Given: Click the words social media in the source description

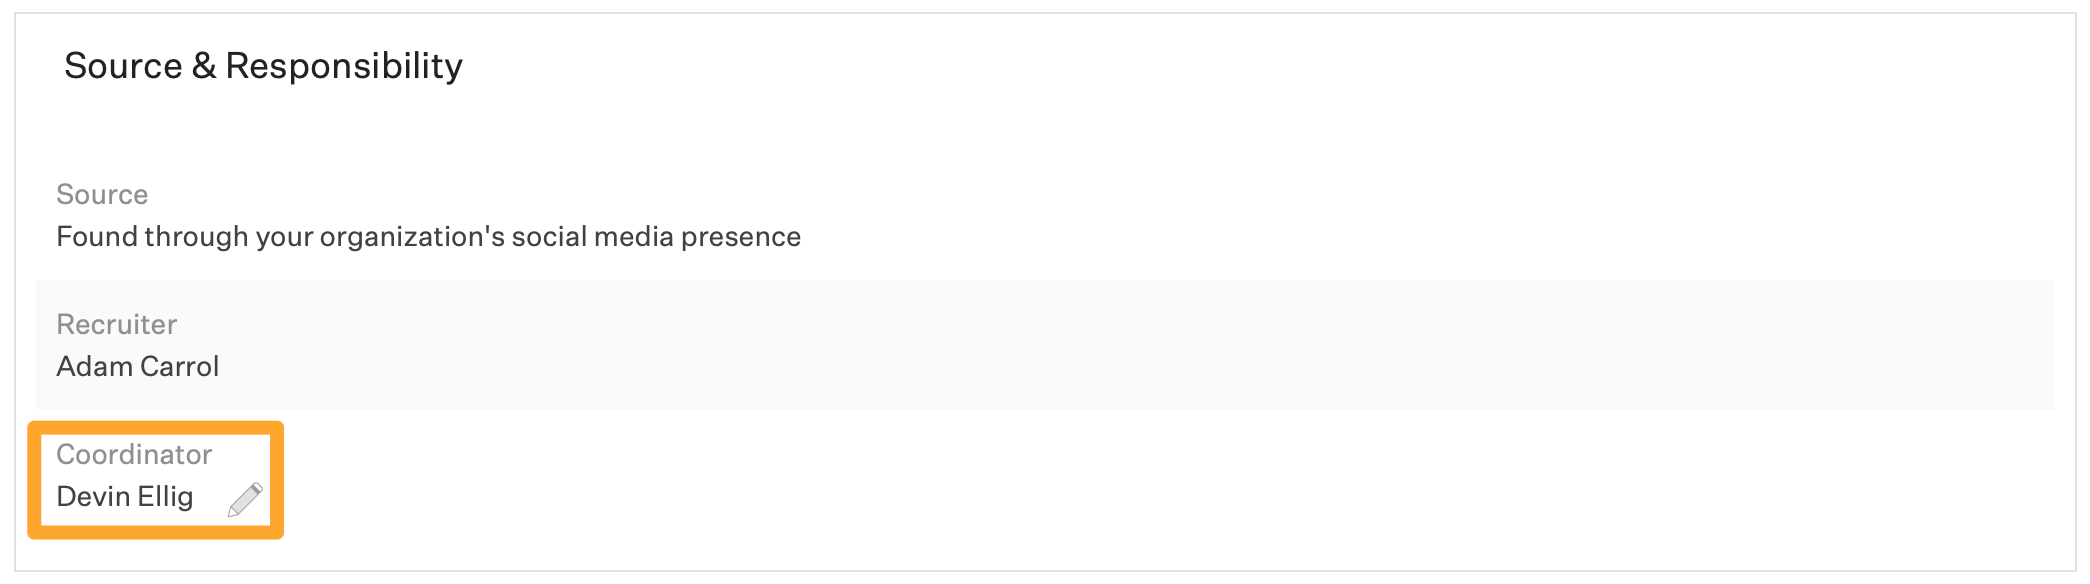Looking at the screenshot, I should point(593,237).
